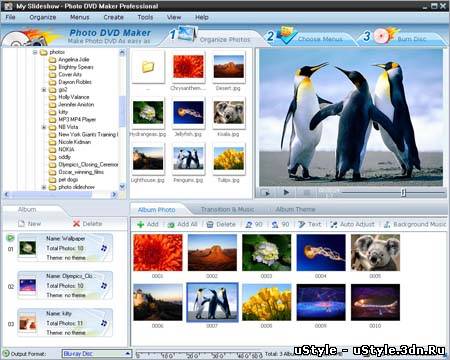Open the Background Music option
The width and height of the screenshot is (450, 360).
415,224
